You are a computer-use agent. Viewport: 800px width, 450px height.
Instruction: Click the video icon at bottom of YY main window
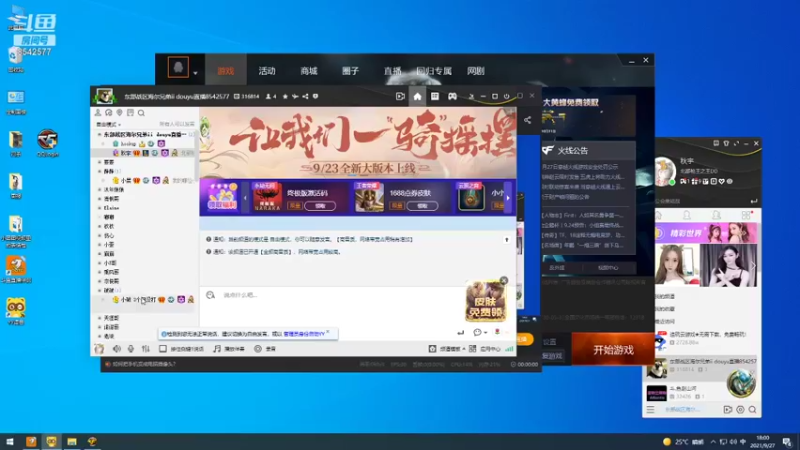point(728,410)
